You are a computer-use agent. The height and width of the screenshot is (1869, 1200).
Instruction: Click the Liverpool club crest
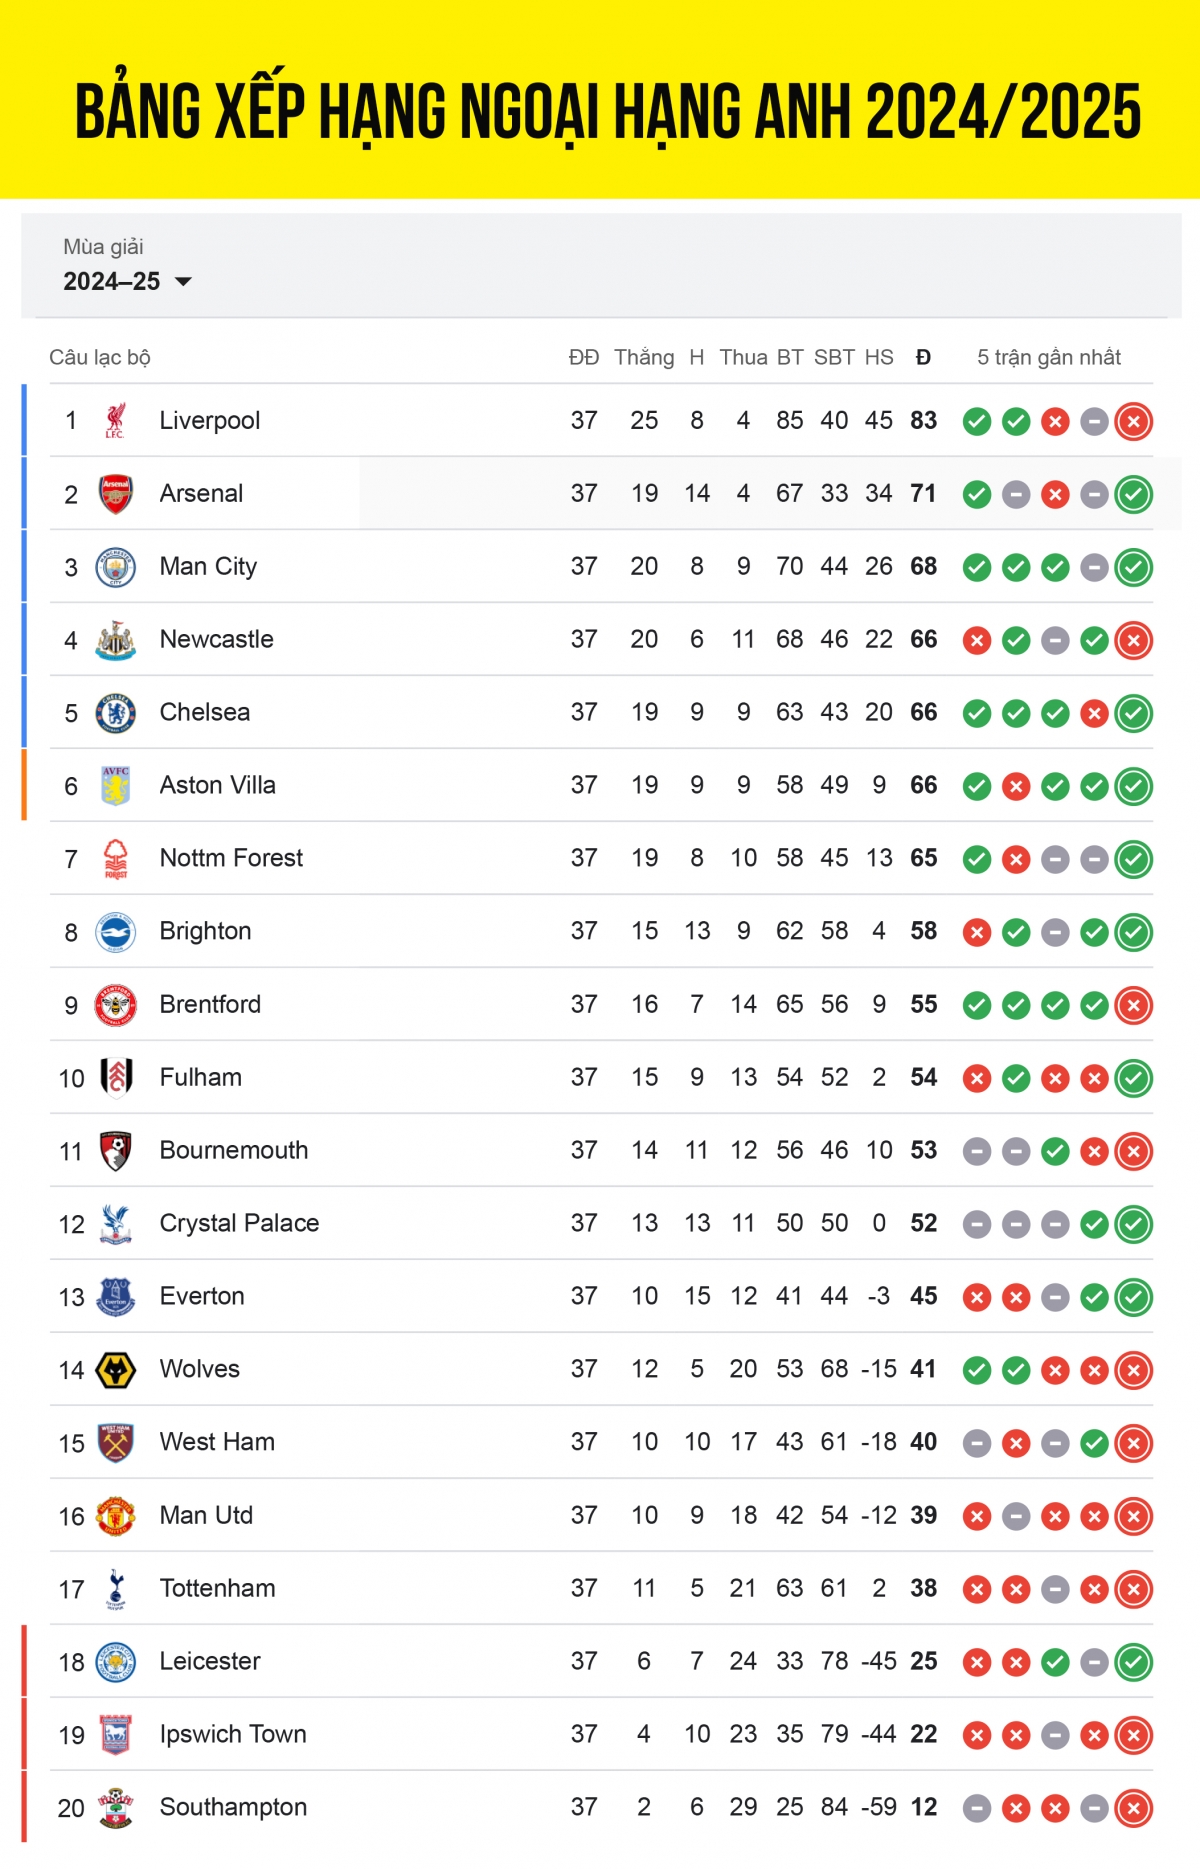(115, 421)
